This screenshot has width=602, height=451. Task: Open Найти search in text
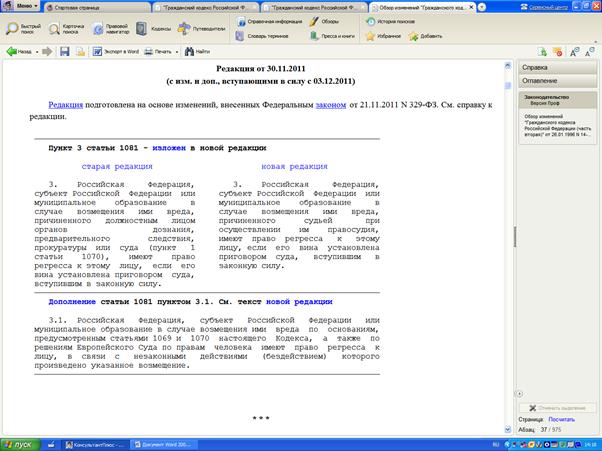click(197, 51)
